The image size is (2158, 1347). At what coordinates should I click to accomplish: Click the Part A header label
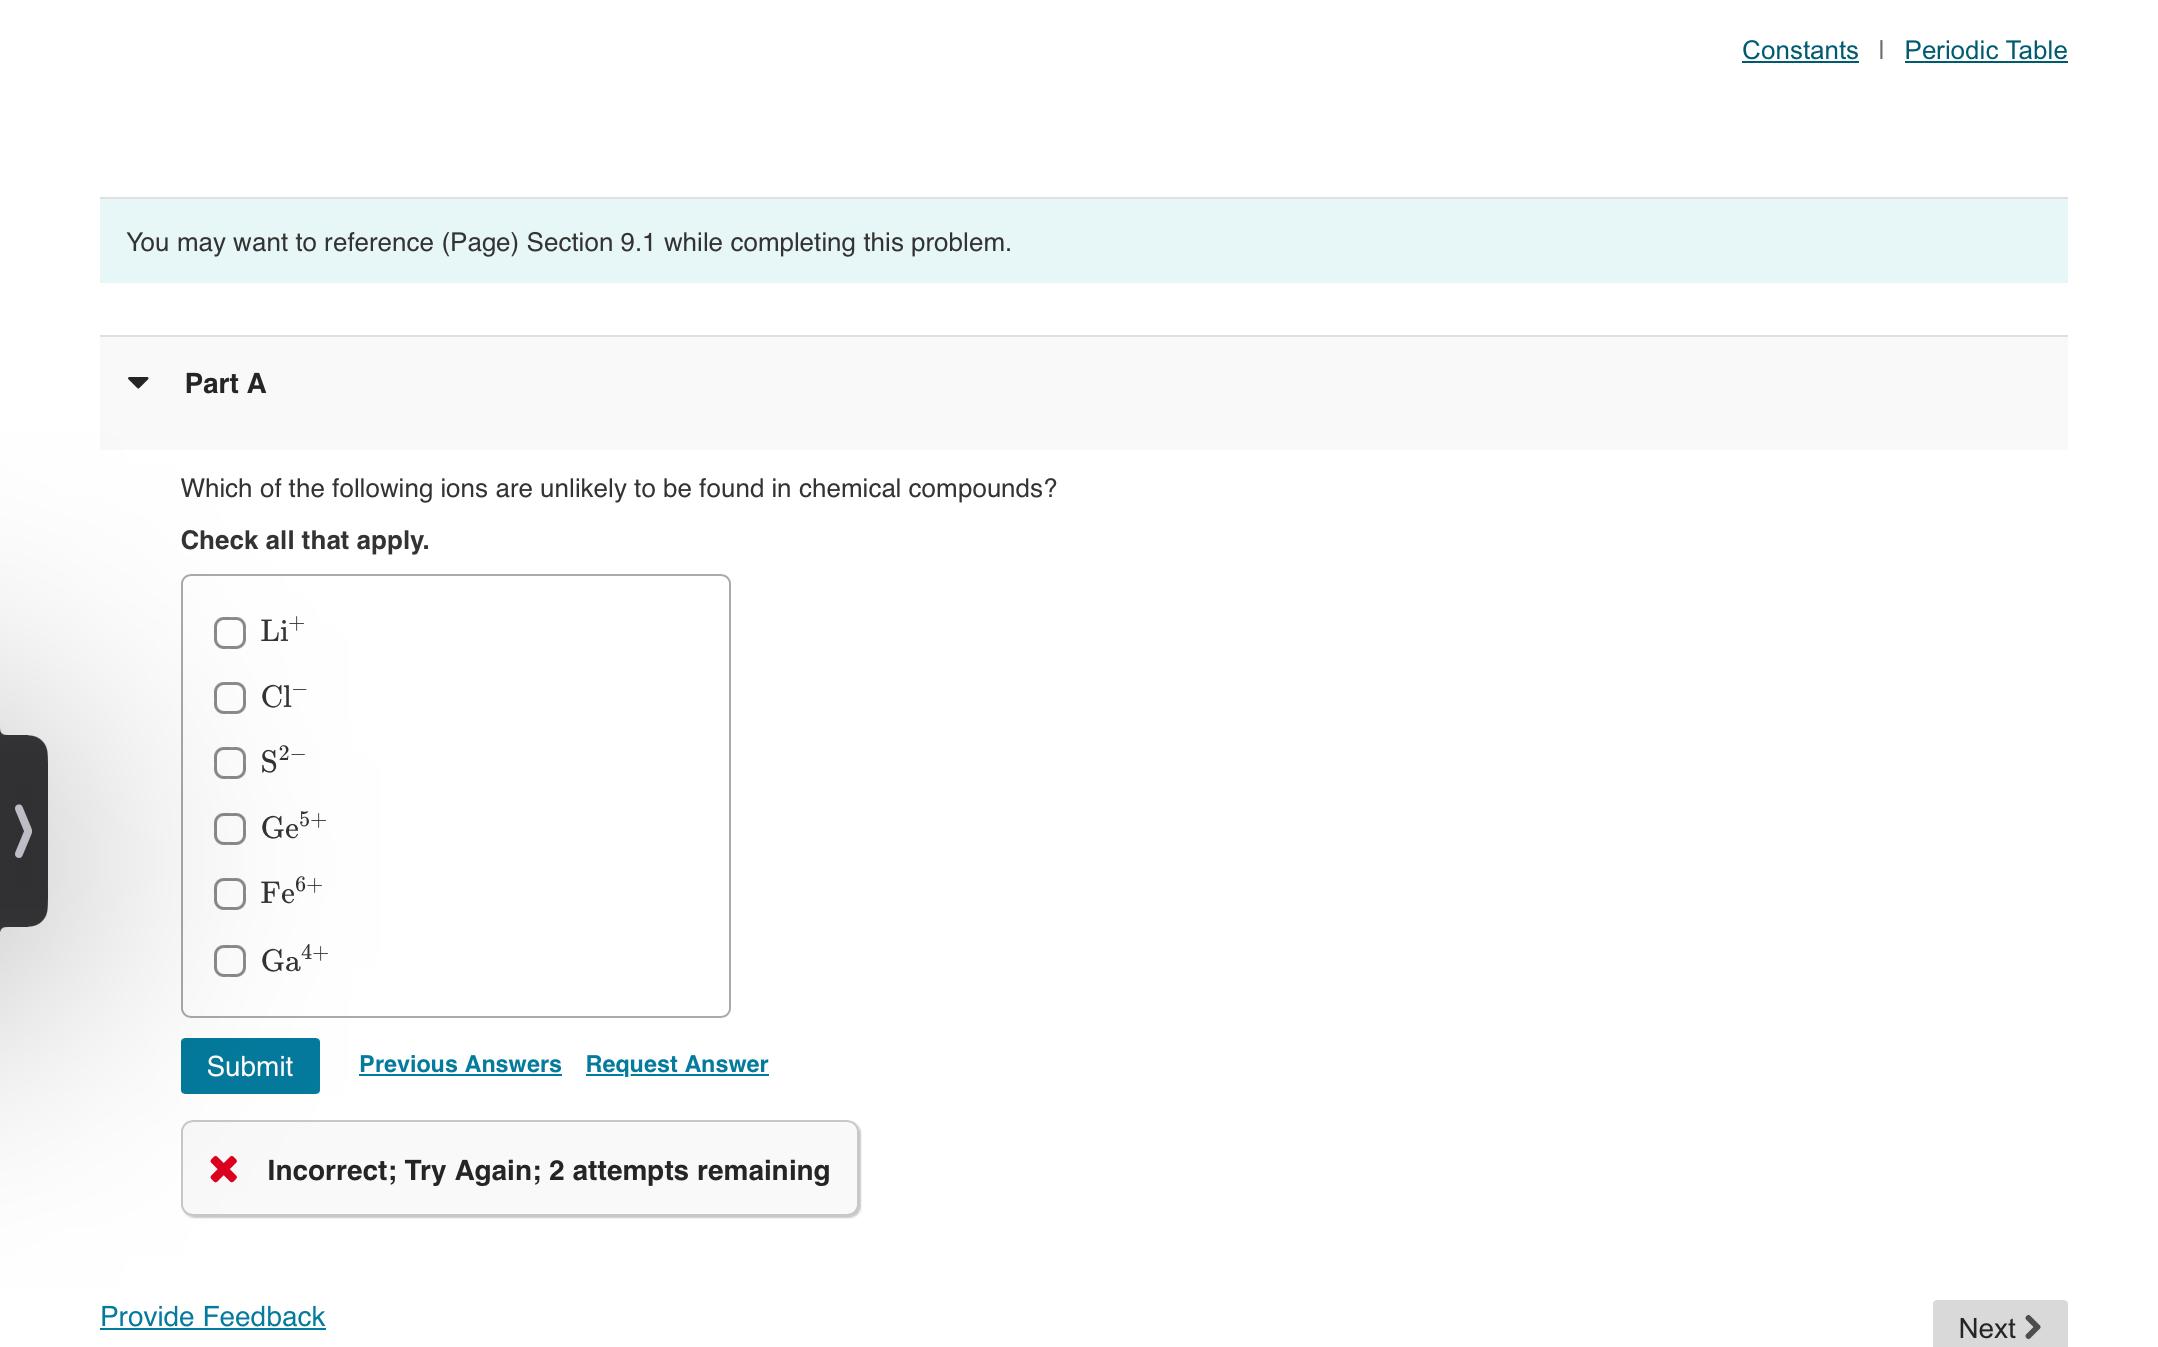pos(225,383)
